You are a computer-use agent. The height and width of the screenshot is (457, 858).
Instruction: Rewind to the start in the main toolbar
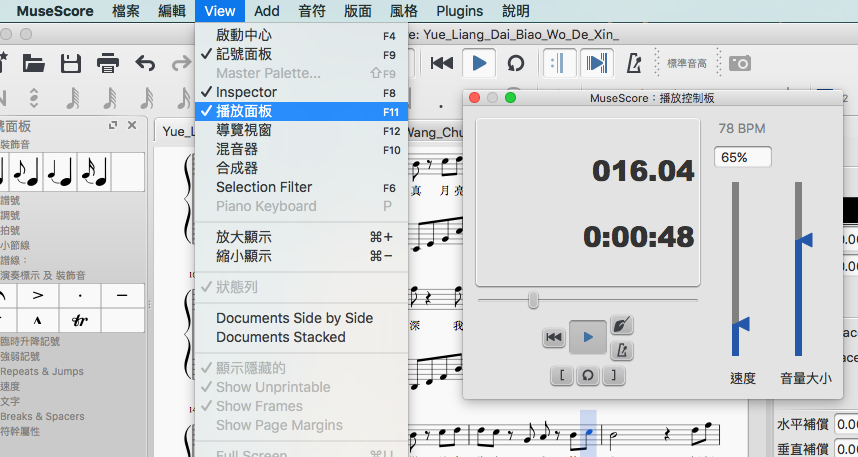(442, 63)
